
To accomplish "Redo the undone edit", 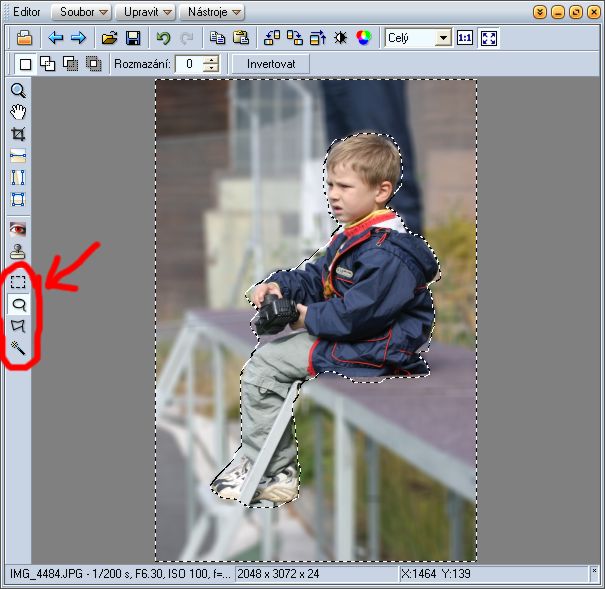I will [x=187, y=38].
